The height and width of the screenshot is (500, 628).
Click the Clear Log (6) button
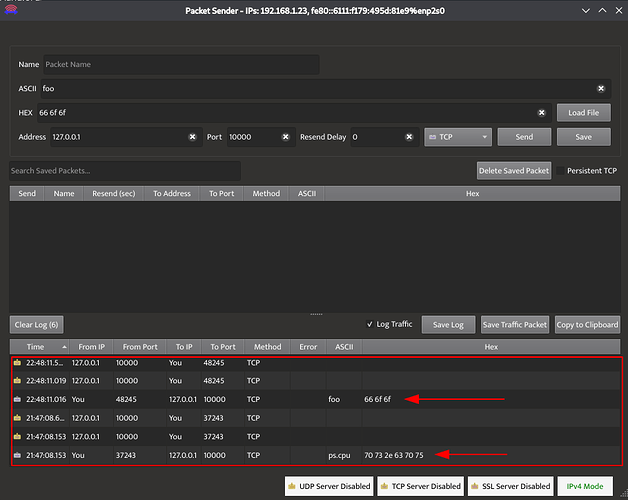37,325
